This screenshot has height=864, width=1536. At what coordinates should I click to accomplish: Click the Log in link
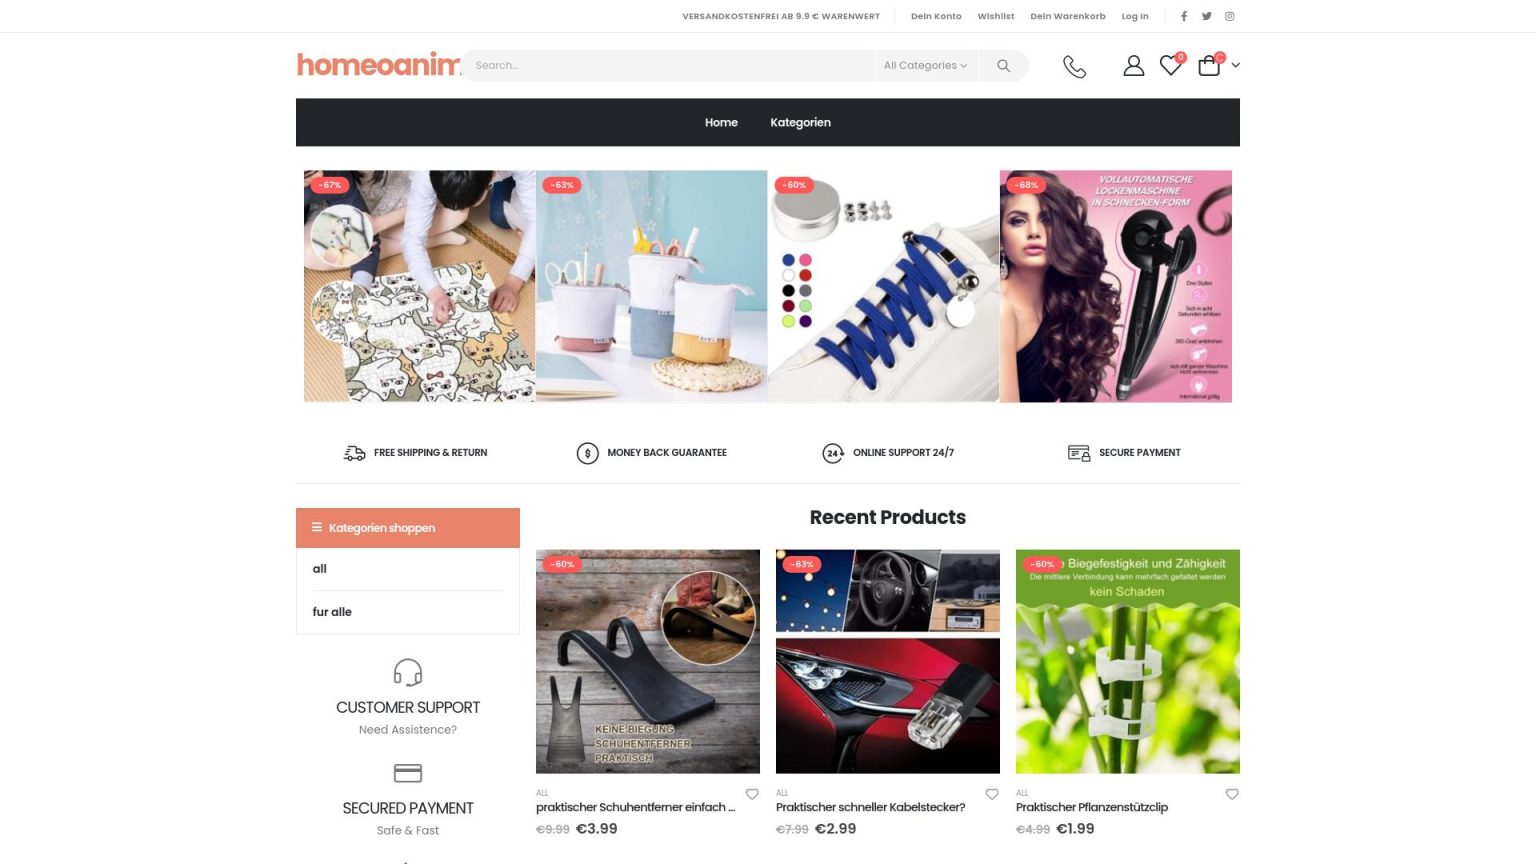(x=1135, y=16)
